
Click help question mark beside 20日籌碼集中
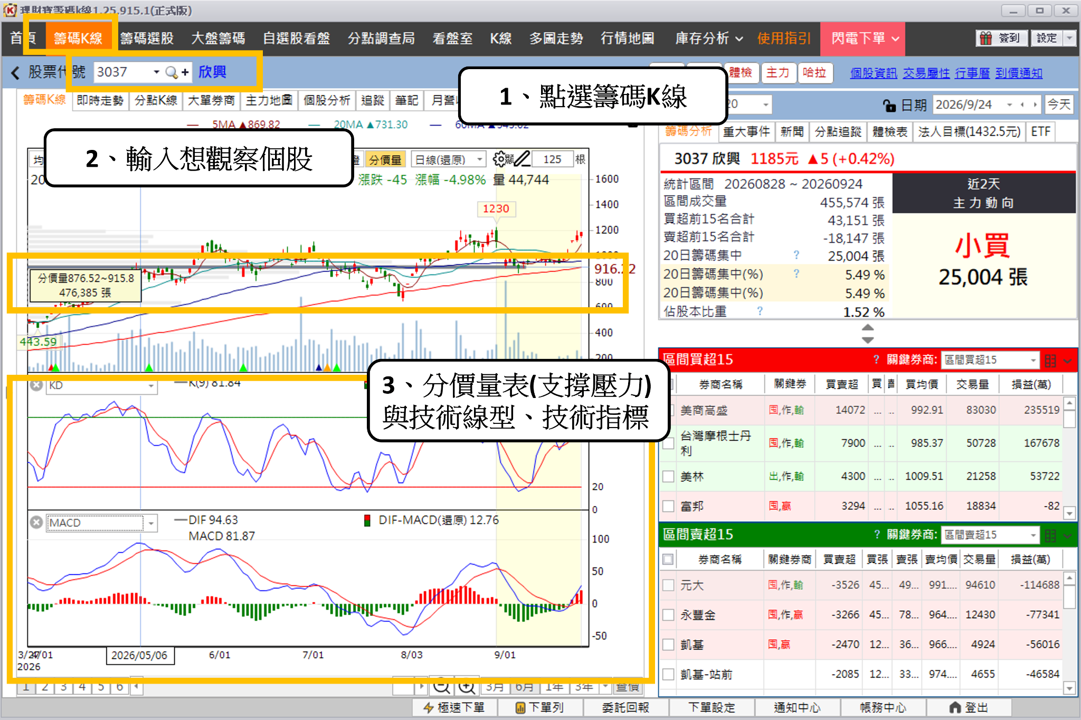click(796, 255)
